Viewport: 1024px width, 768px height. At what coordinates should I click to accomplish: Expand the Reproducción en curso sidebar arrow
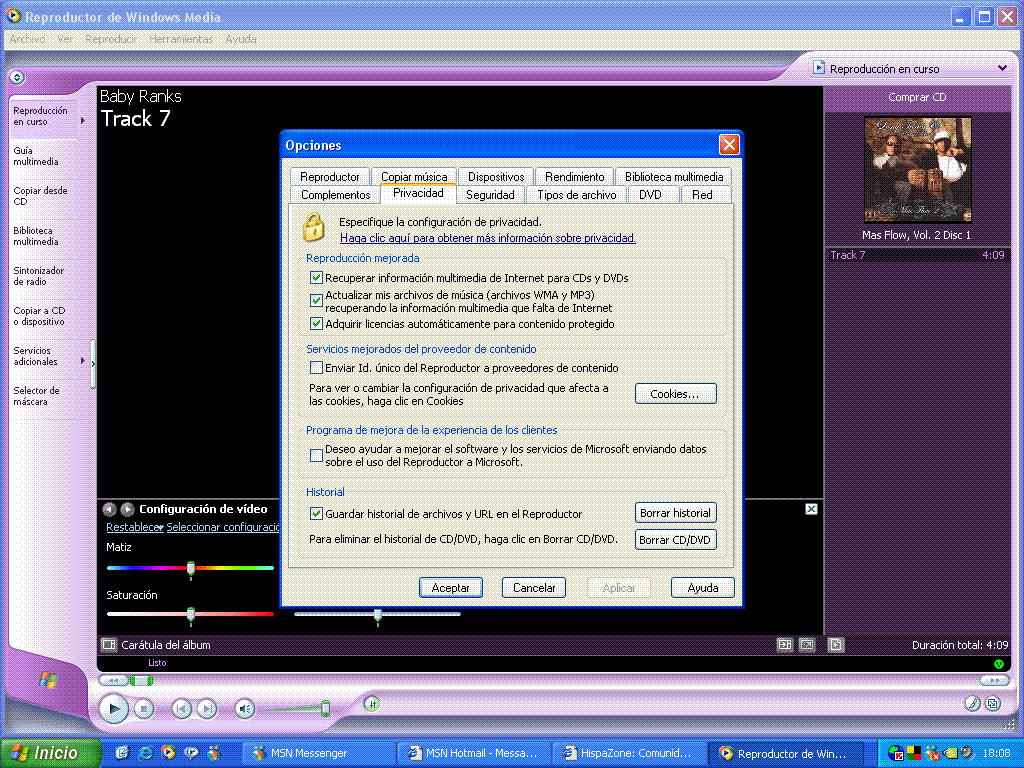click(x=83, y=121)
